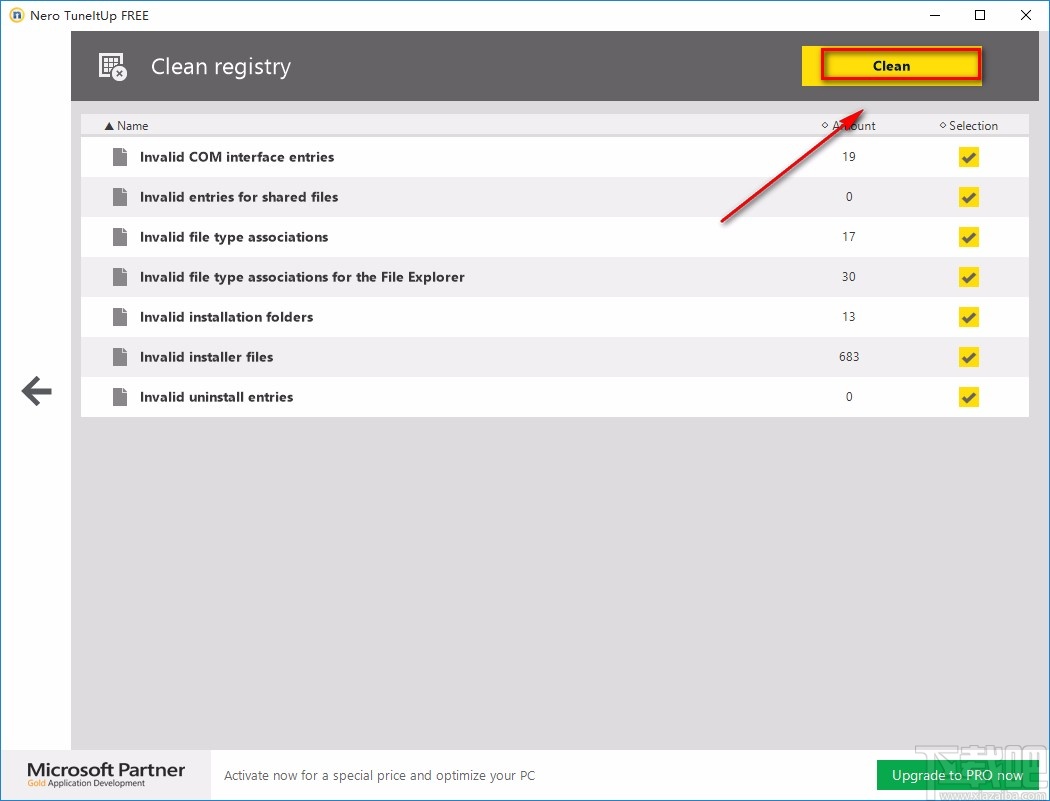Maximize the Nero TuneItUp window
Image resolution: width=1050 pixels, height=801 pixels.
click(980, 15)
